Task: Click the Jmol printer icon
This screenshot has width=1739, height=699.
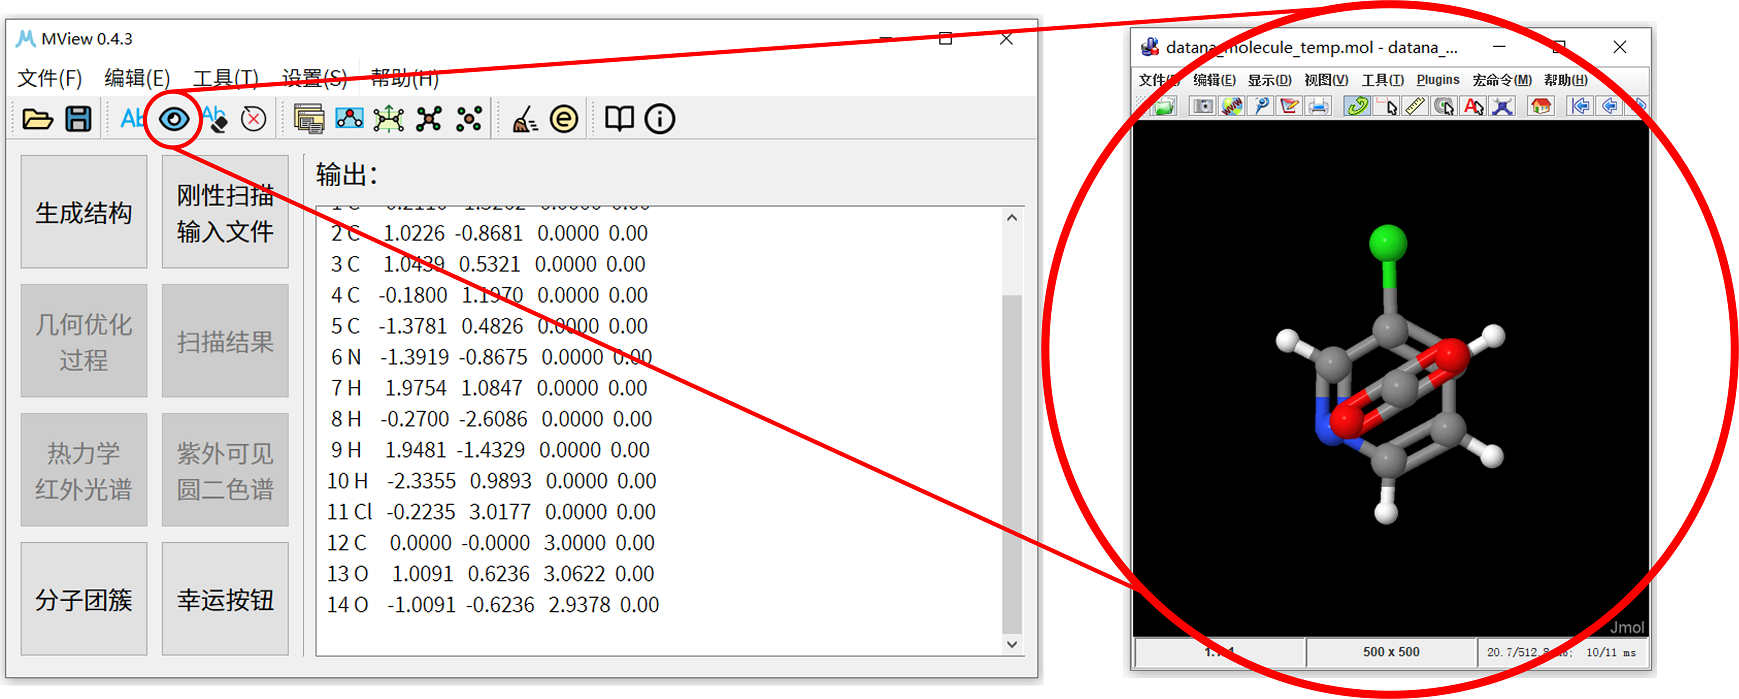Action: pos(1319,106)
